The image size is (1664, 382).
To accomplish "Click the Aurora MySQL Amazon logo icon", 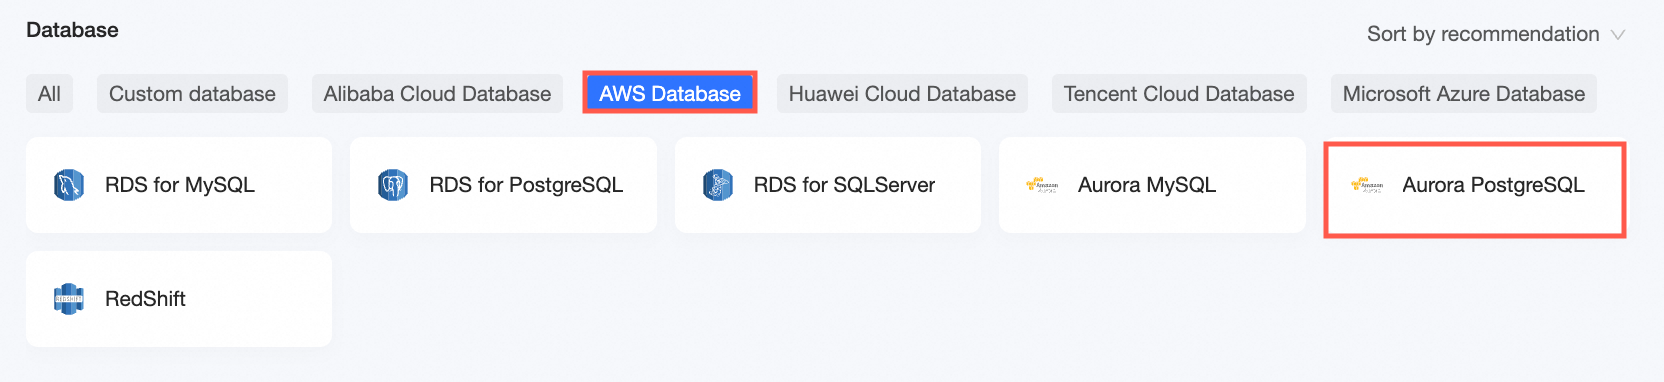I will point(1042,185).
